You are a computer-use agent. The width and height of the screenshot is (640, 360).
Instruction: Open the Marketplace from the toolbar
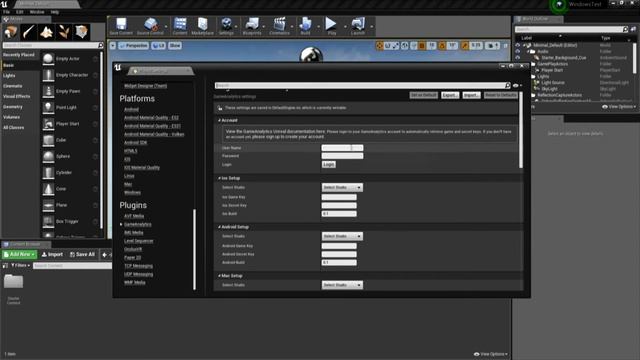tap(202, 26)
